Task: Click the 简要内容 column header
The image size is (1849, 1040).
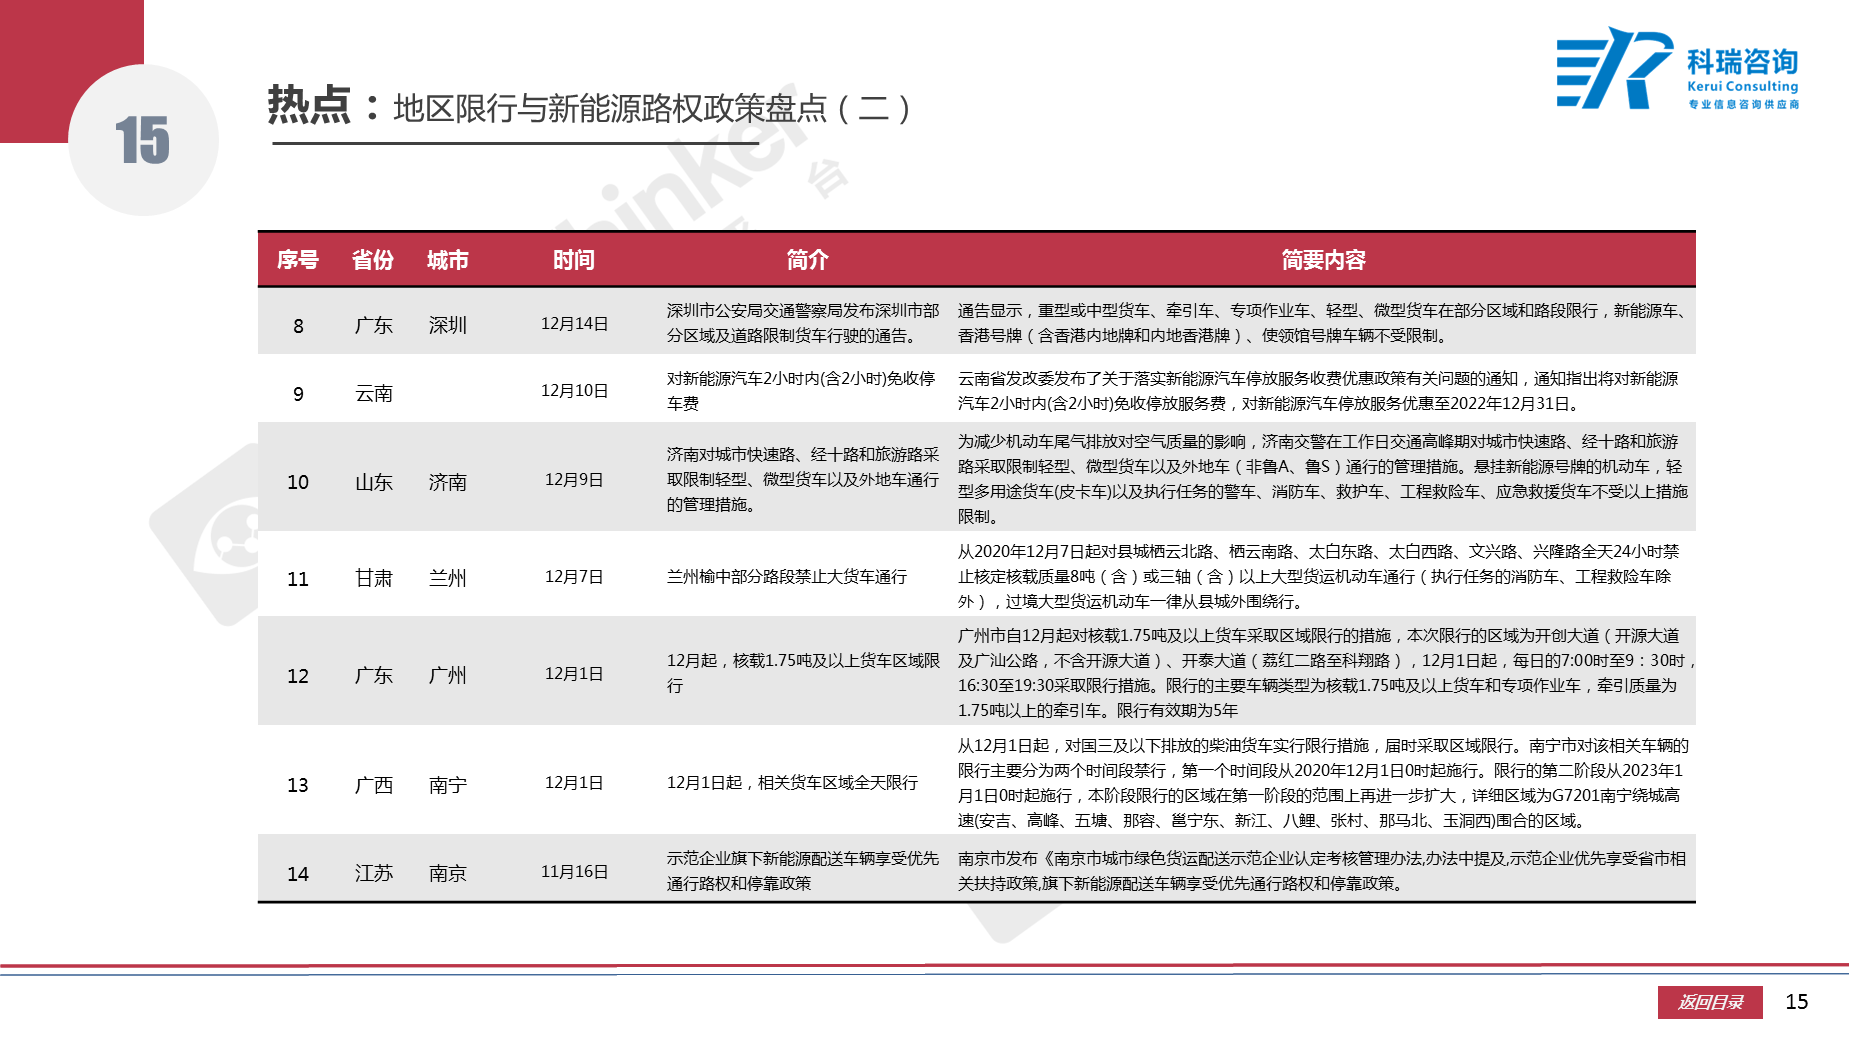Action: 1323,260
